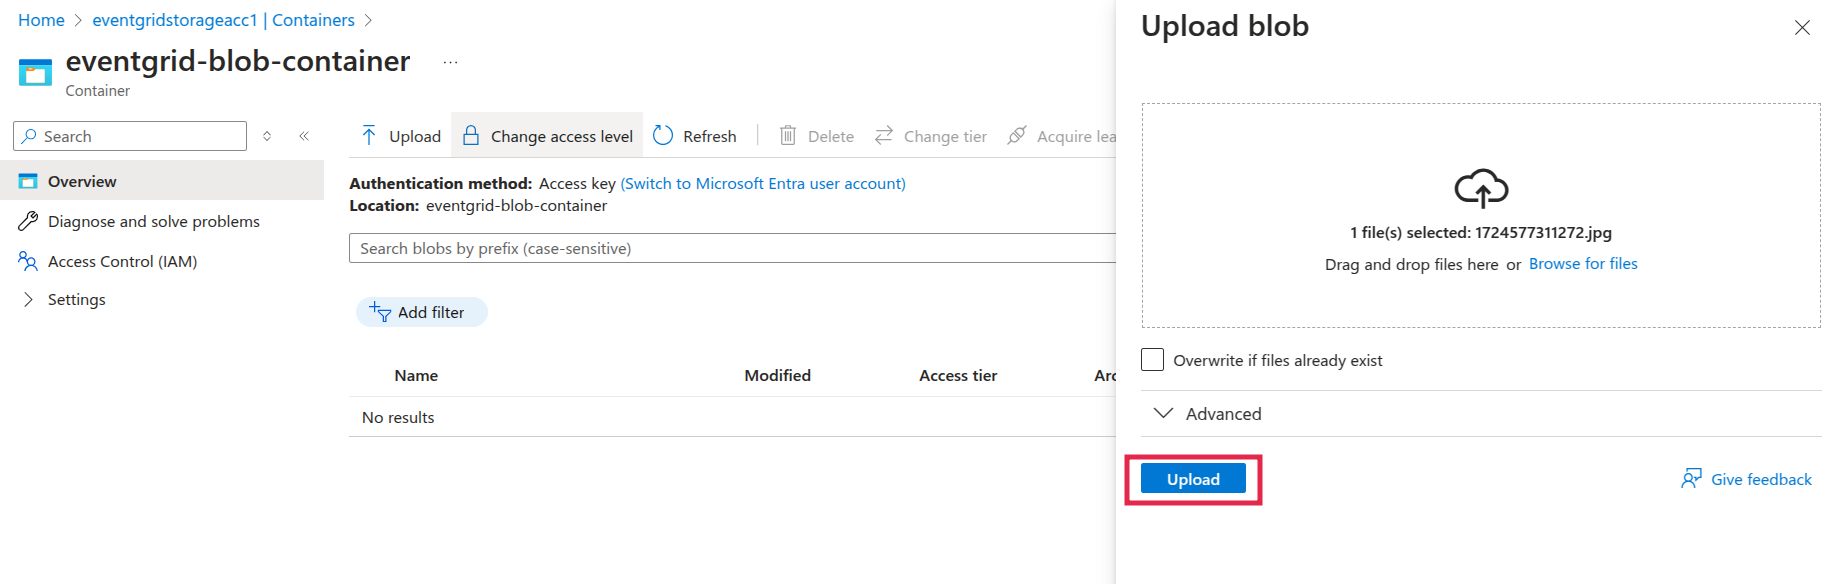Click the Upload toolbar arrow icon
Image resolution: width=1844 pixels, height=584 pixels.
369,136
